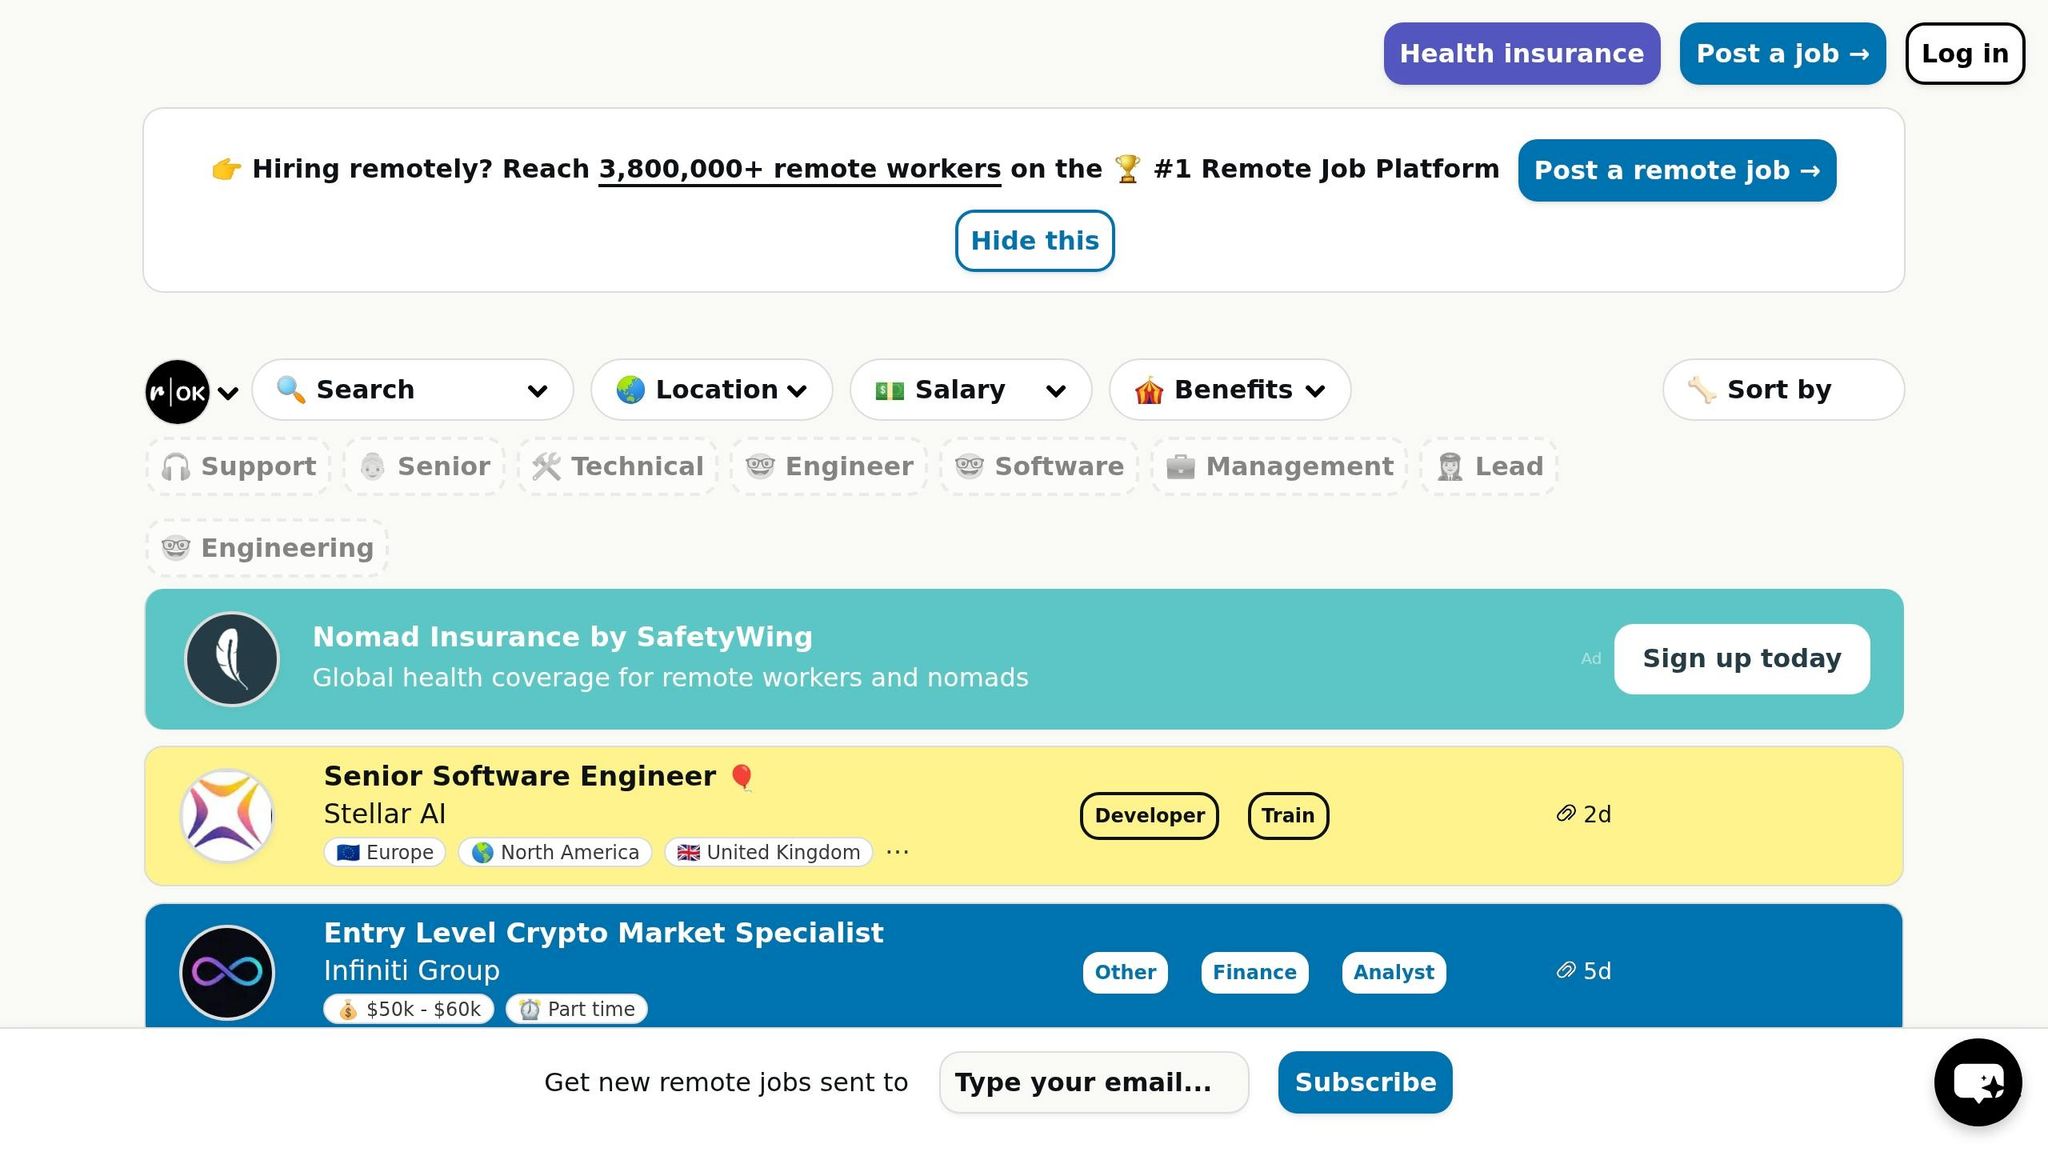Open the Remote OK logo menu
This screenshot has height=1152, width=2048.
tap(178, 391)
